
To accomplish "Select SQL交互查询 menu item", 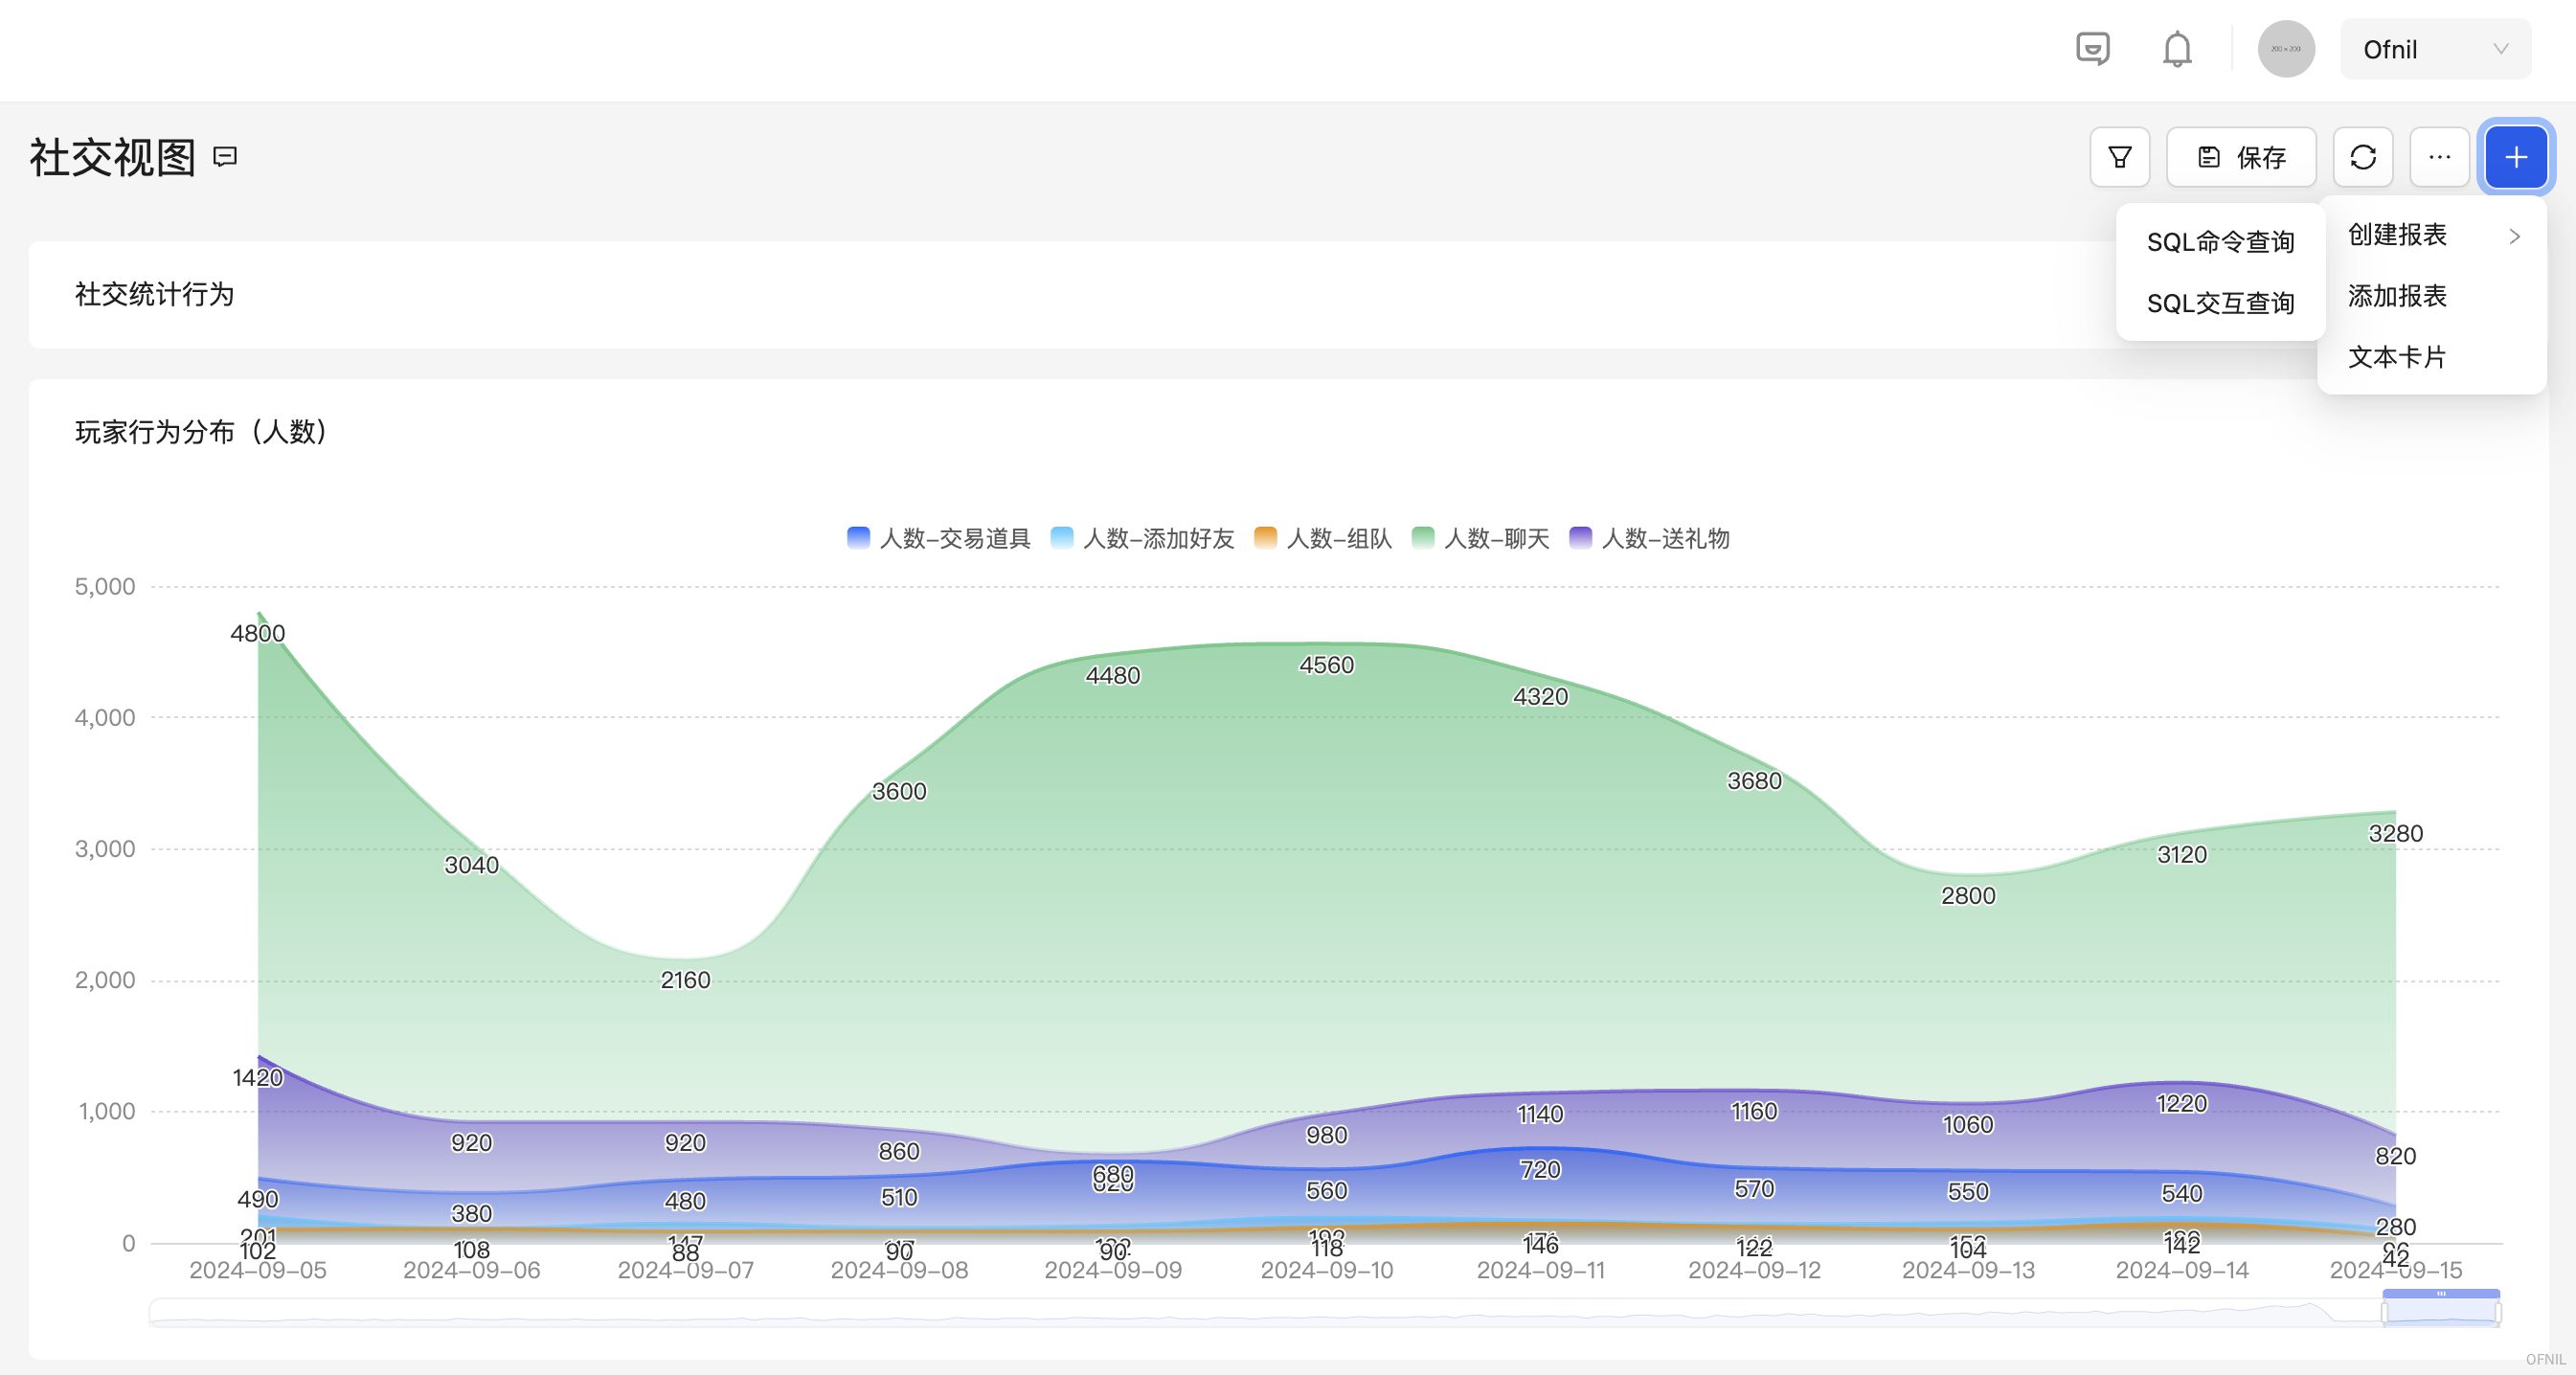I will tap(2220, 303).
